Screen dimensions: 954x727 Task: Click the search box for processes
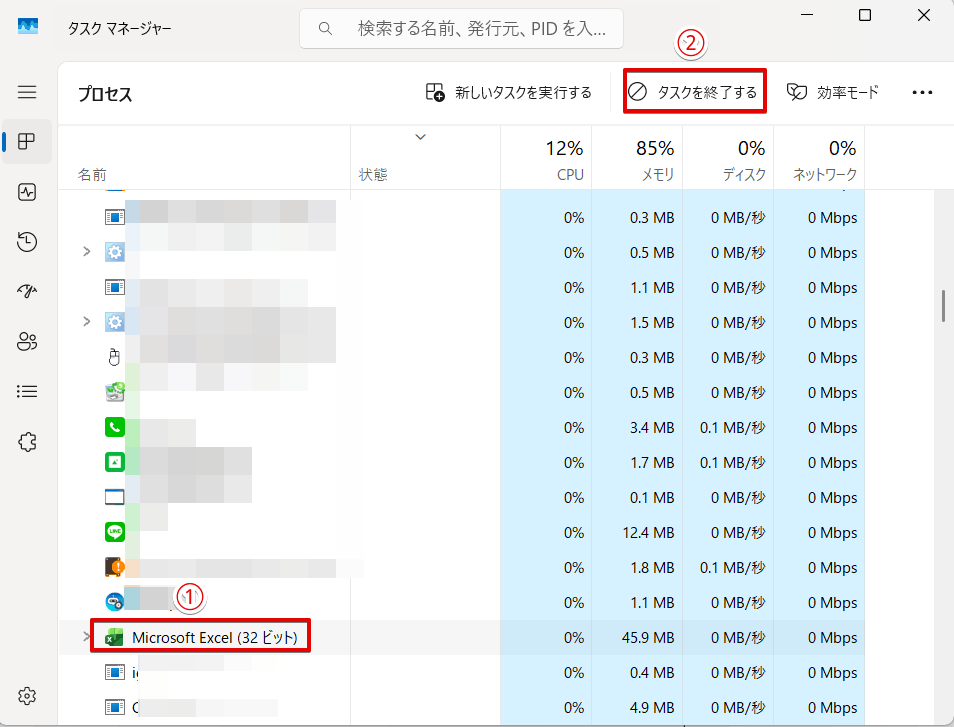462,29
